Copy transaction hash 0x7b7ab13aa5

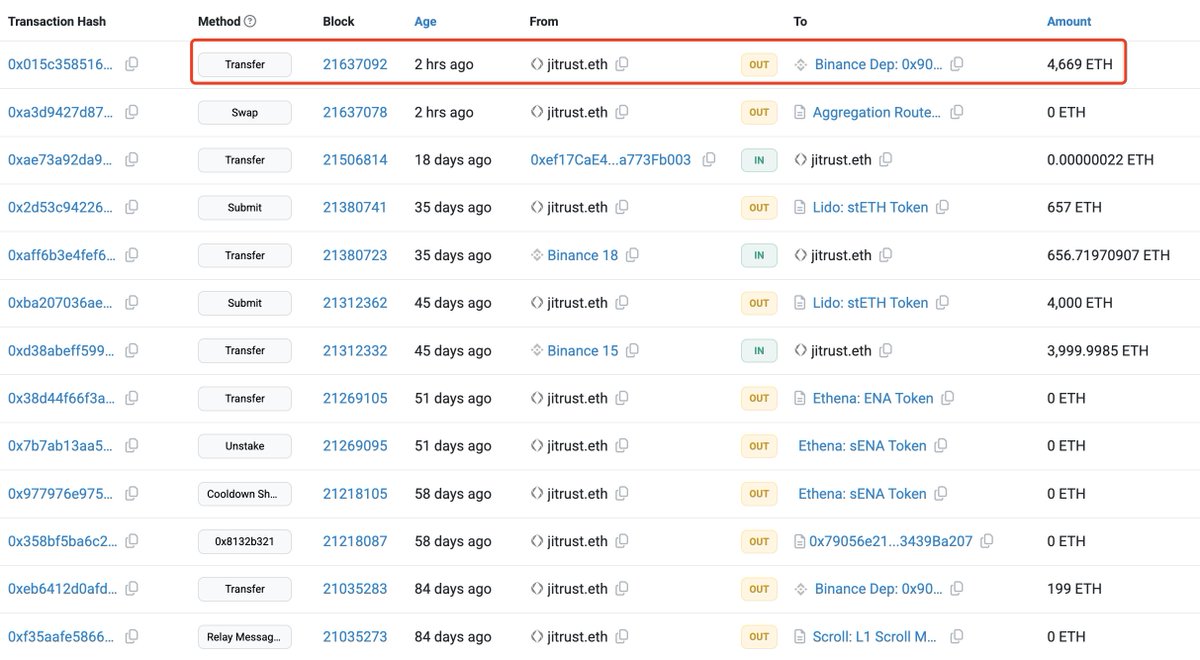(131, 446)
